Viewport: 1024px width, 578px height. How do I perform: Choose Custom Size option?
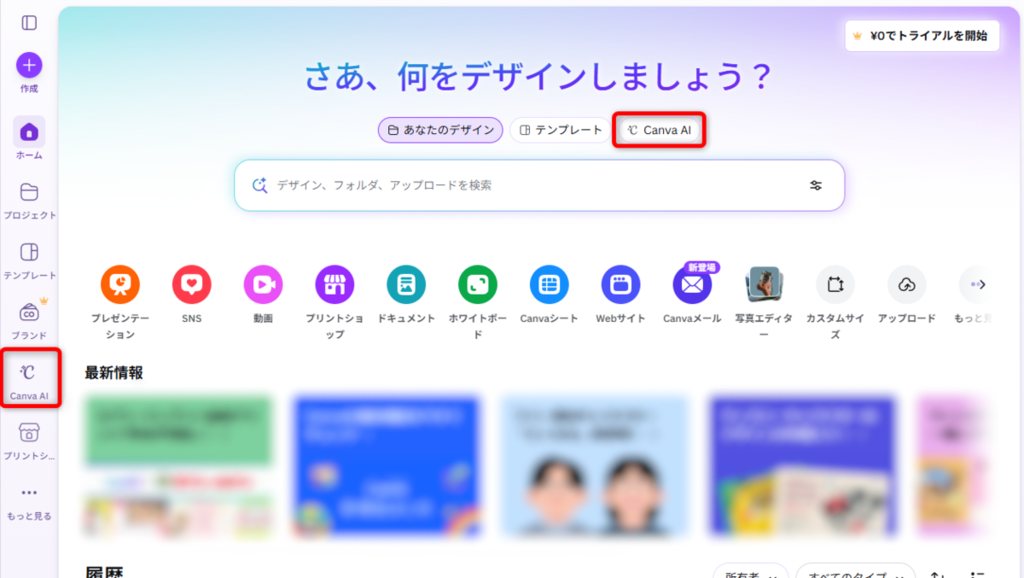coord(835,285)
